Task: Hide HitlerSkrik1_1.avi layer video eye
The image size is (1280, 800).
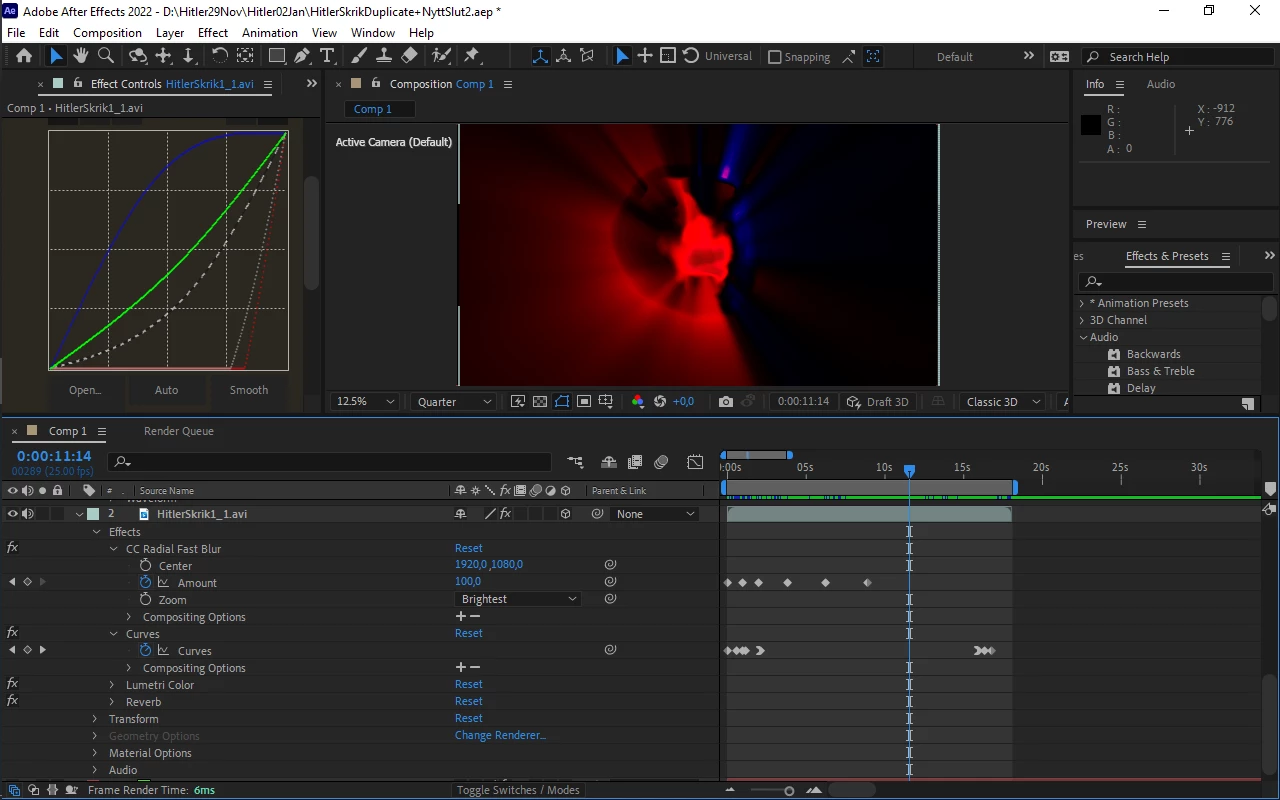Action: point(12,514)
